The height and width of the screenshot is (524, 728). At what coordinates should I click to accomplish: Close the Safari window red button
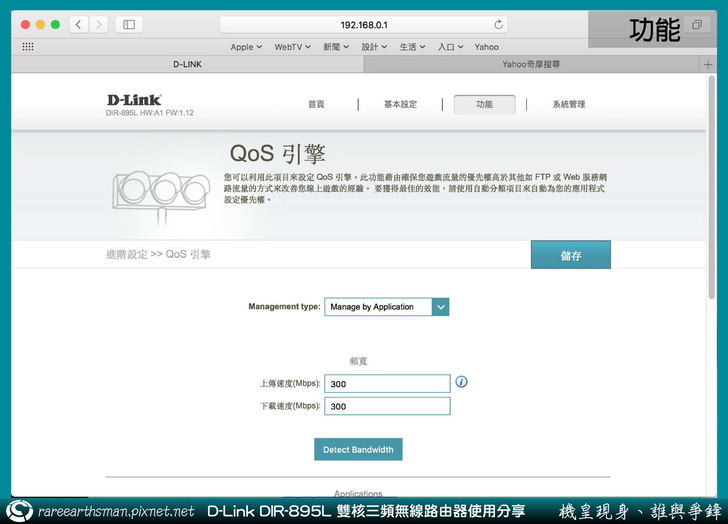tap(26, 25)
